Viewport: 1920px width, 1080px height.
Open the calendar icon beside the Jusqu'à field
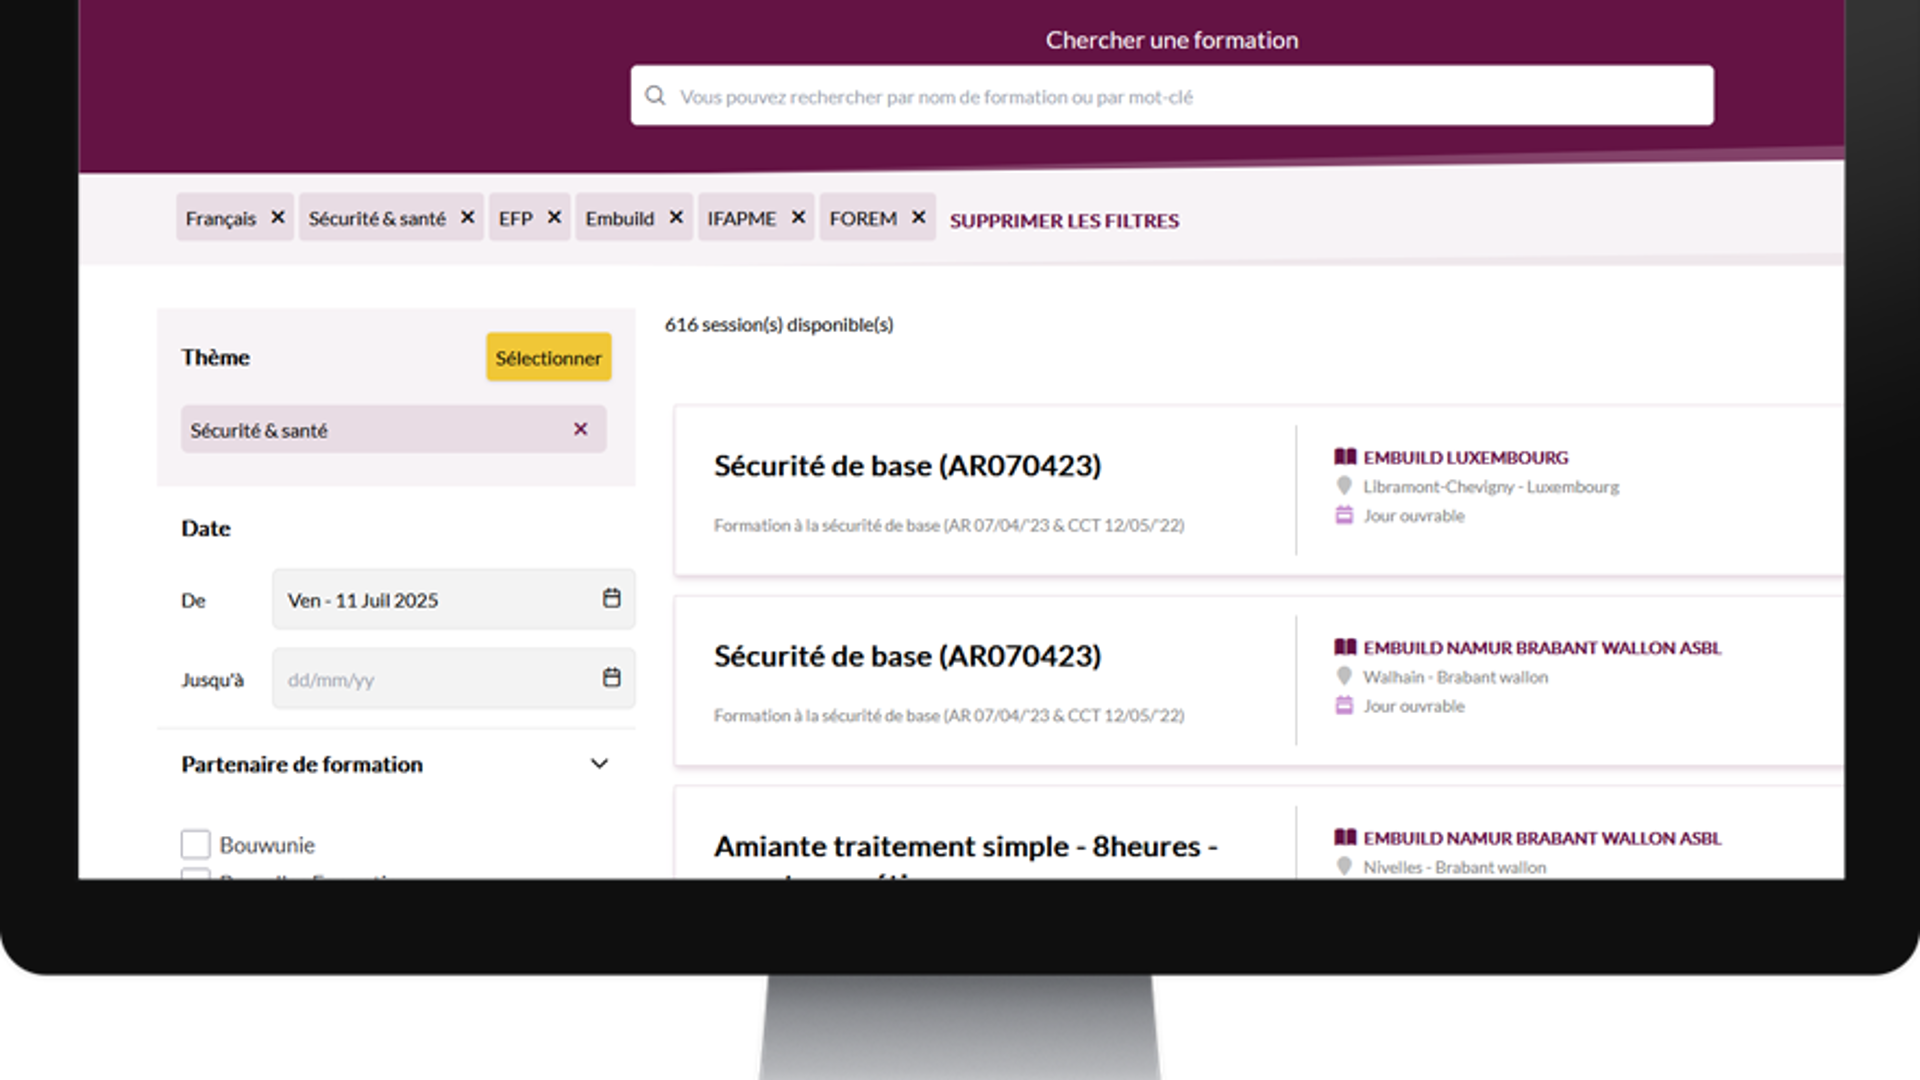pos(610,677)
